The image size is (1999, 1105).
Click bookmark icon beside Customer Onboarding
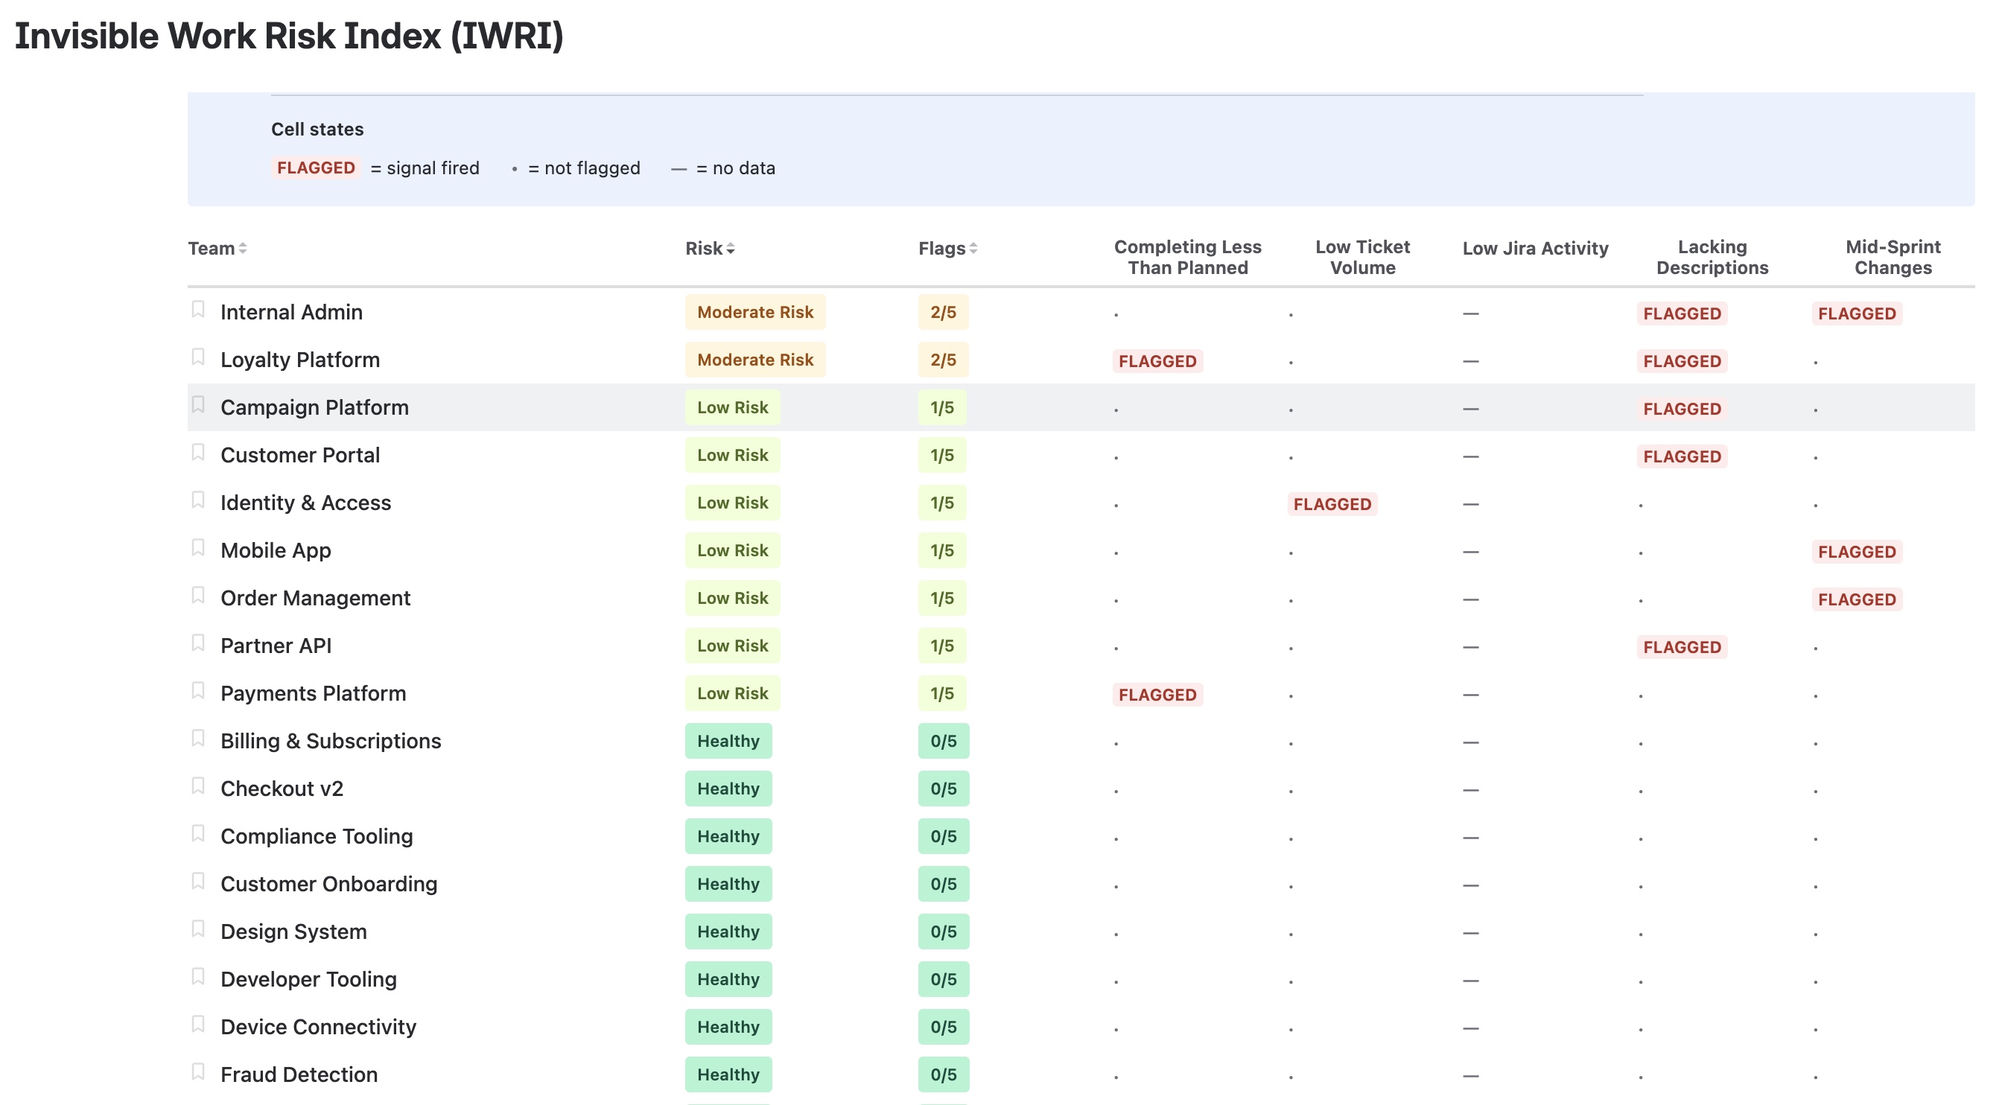(x=198, y=881)
